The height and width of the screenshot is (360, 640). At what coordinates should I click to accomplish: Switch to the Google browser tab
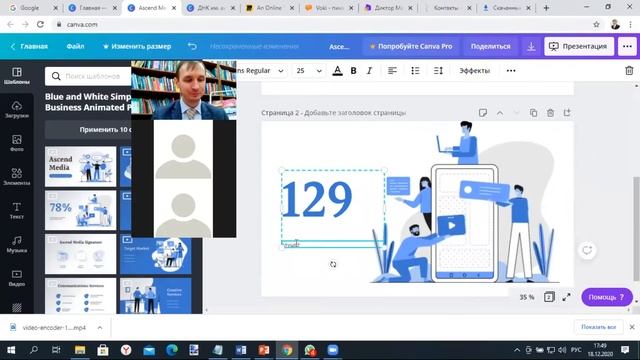pos(34,8)
